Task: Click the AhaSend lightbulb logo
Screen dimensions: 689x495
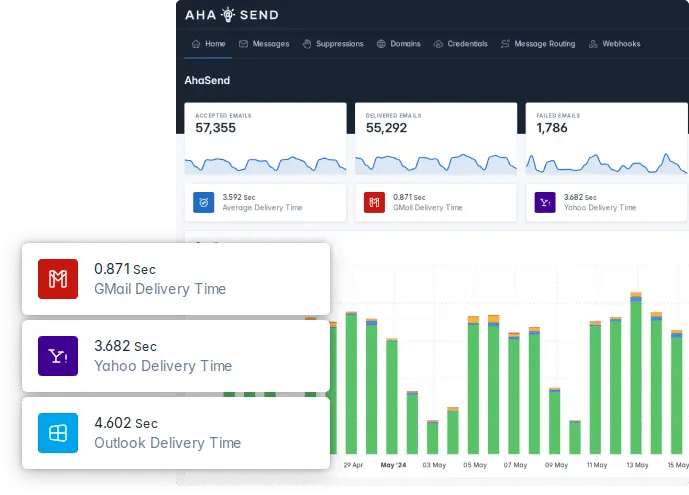Action: (228, 14)
